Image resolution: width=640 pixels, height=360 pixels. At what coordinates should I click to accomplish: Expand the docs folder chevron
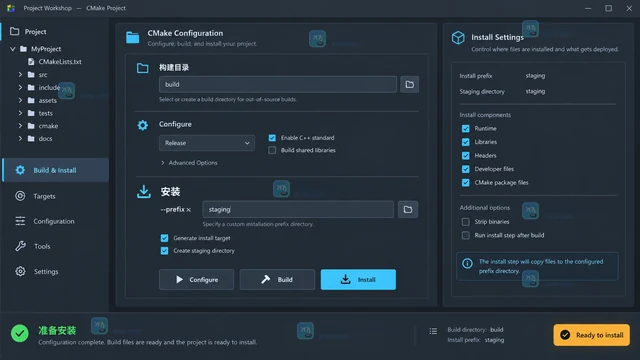20,139
